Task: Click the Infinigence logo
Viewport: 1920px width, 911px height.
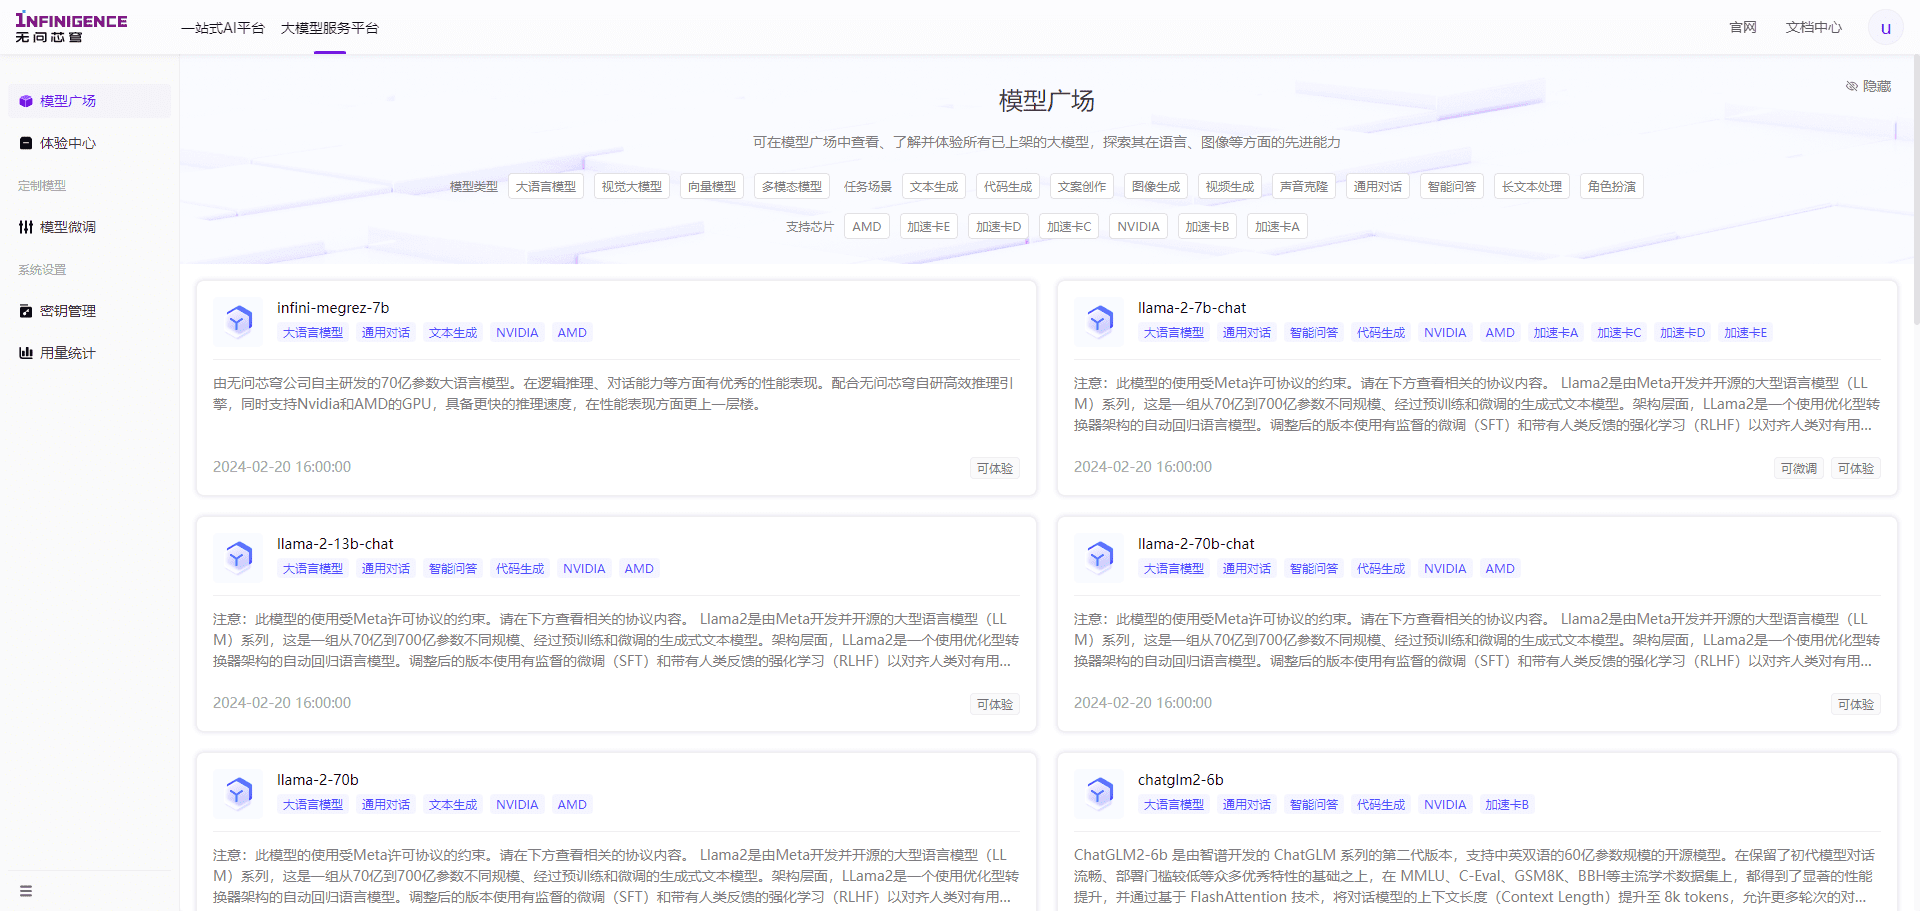Action: 71,27
